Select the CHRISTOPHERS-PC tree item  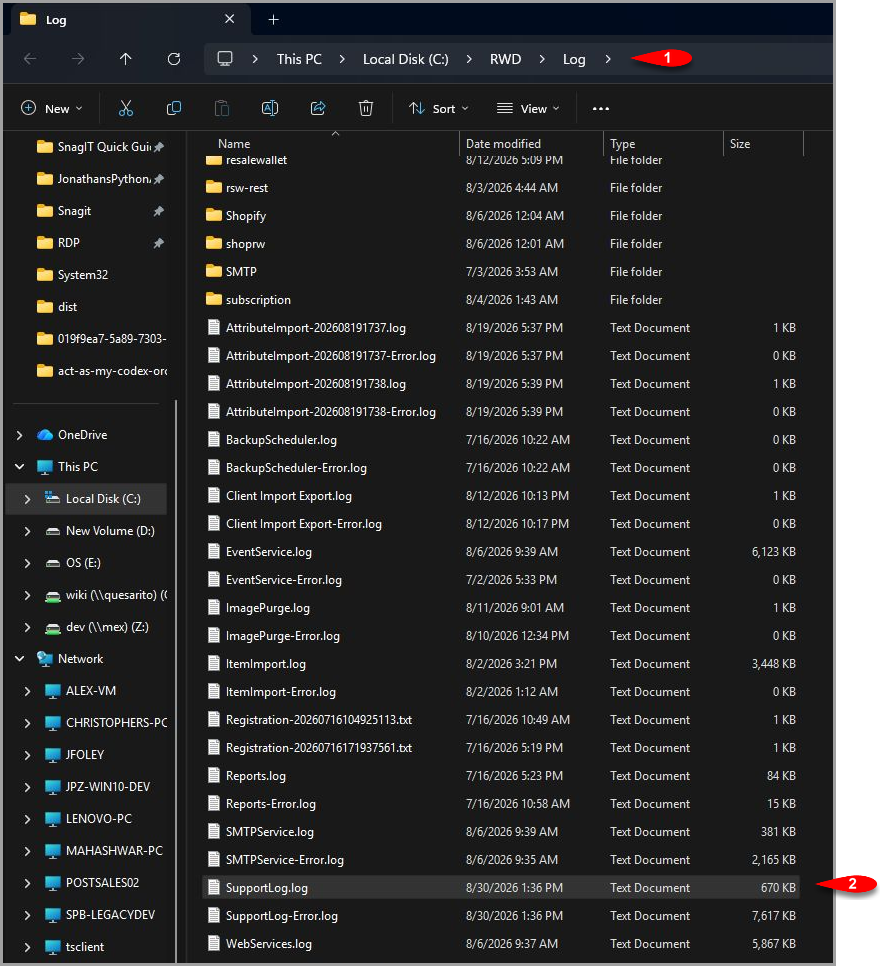[x=106, y=723]
